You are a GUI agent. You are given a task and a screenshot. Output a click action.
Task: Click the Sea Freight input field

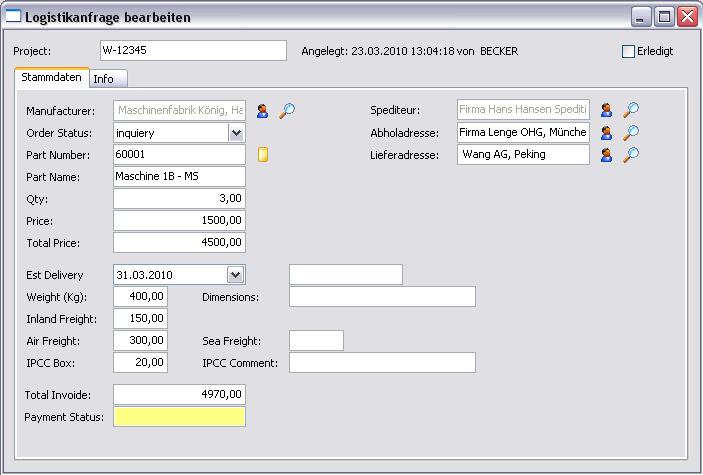(316, 341)
